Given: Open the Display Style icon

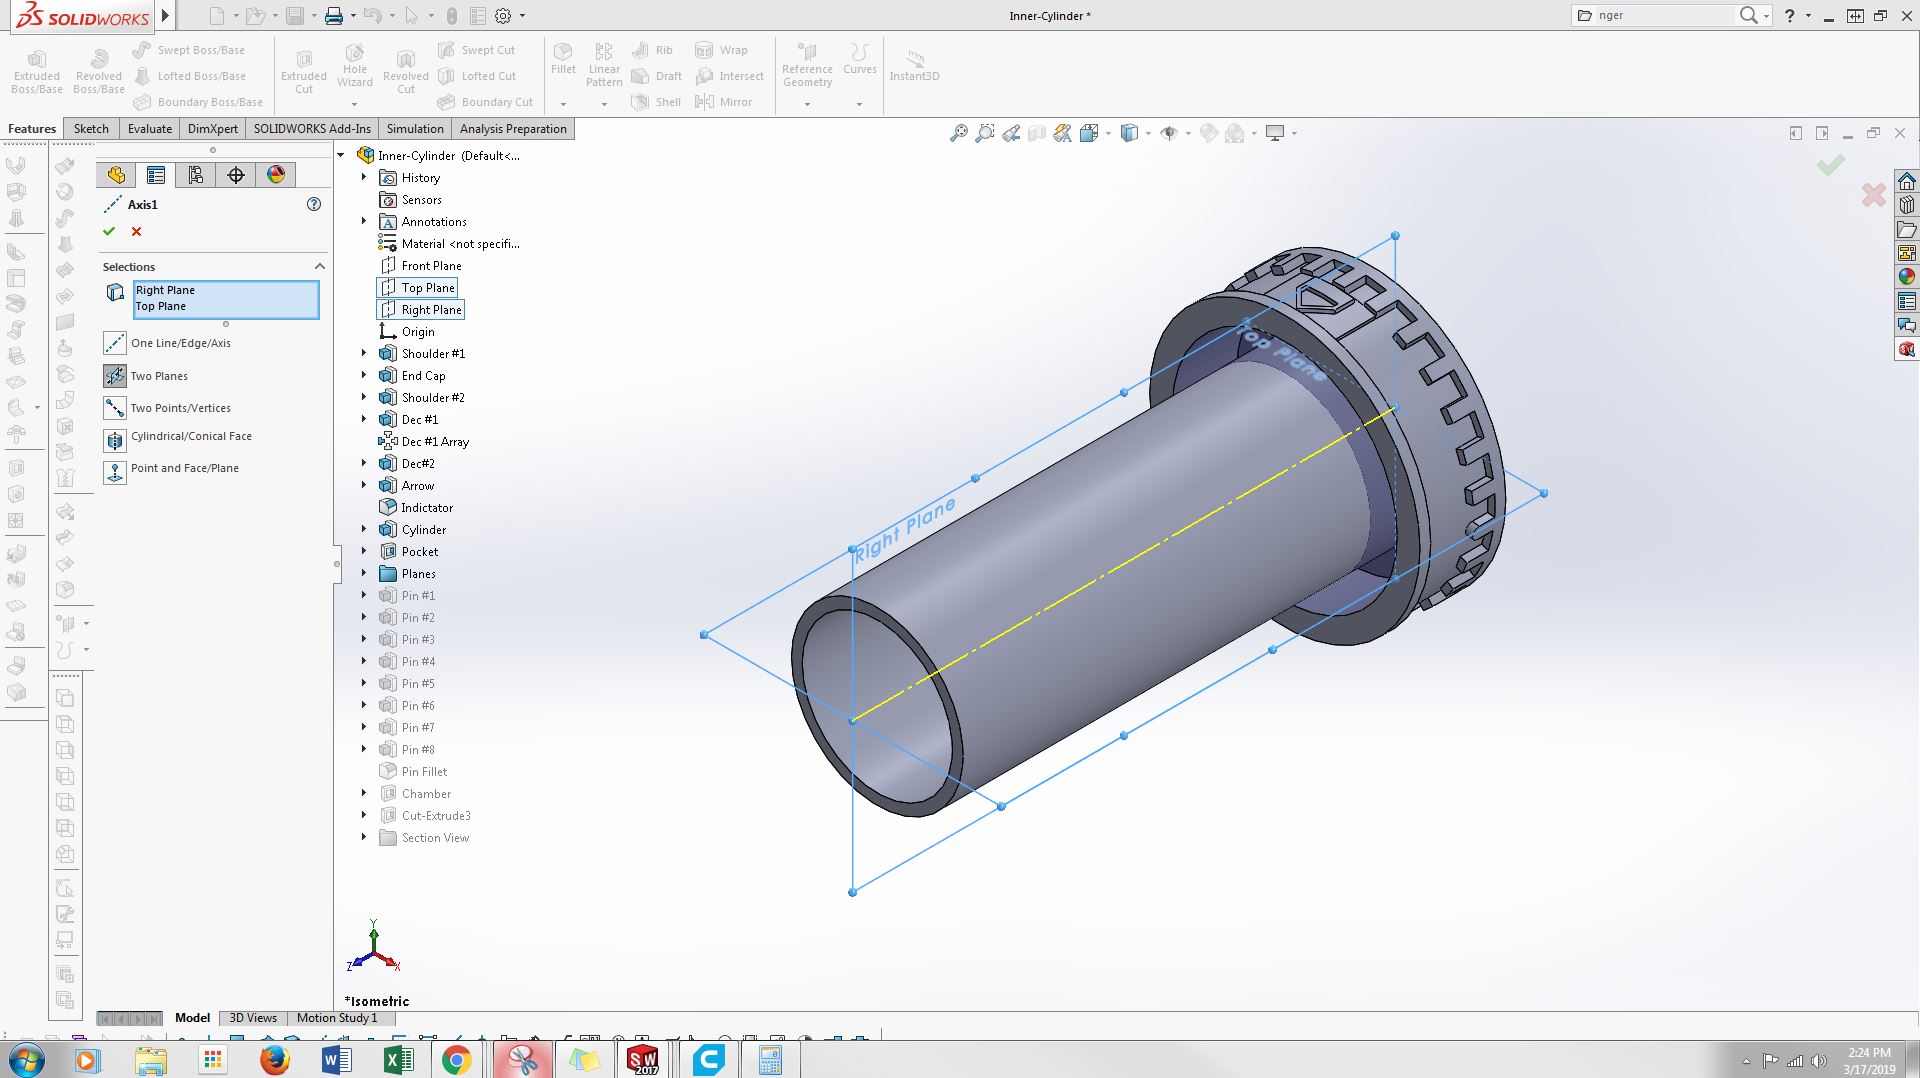Looking at the screenshot, I should [x=1130, y=133].
